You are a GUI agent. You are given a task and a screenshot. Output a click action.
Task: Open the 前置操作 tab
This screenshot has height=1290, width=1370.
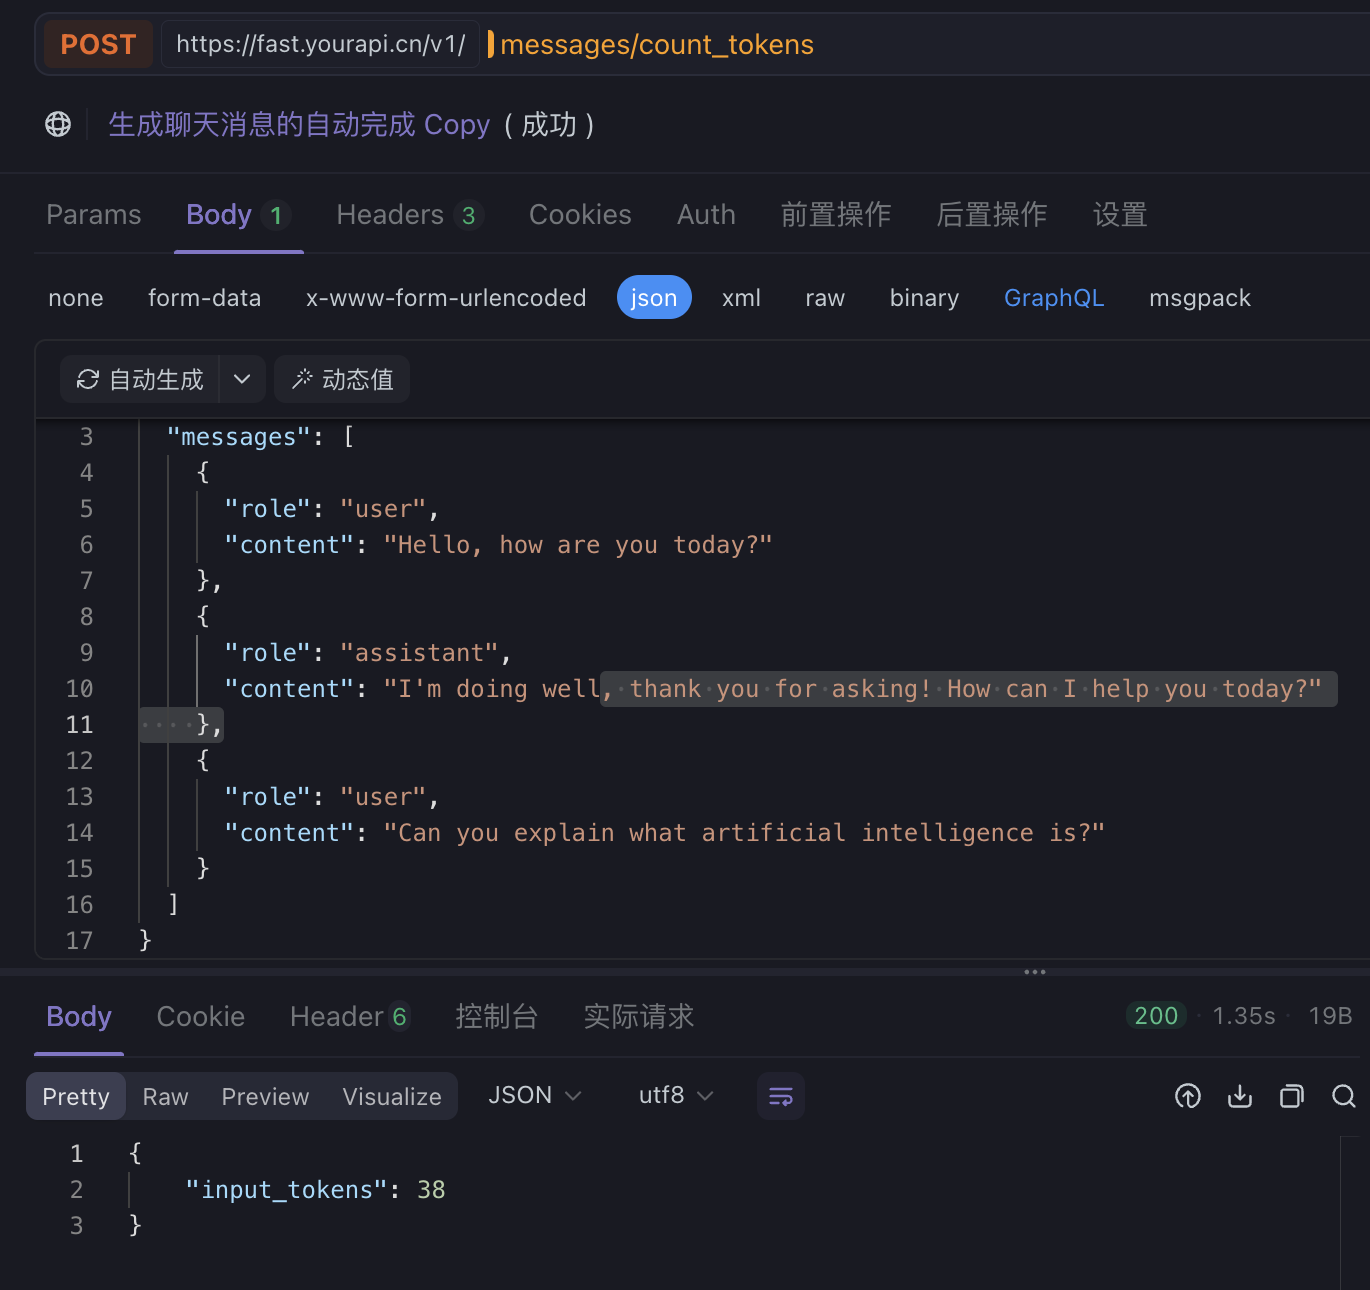point(835,215)
